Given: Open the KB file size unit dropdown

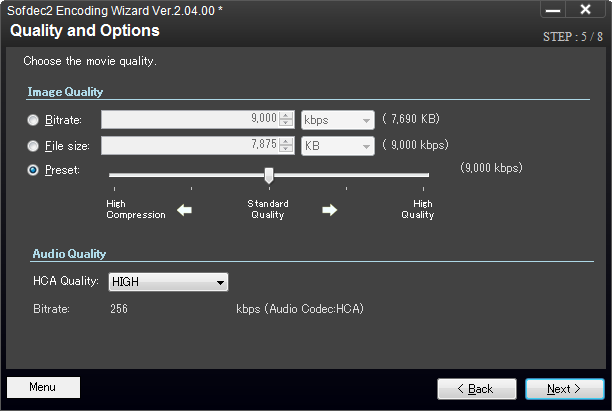Looking at the screenshot, I should [337, 146].
